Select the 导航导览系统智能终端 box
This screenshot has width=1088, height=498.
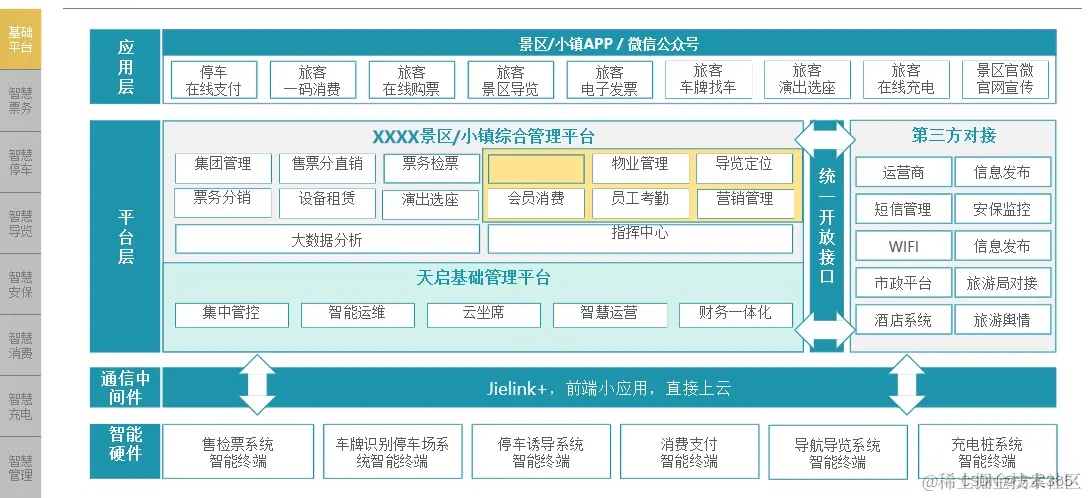point(838,452)
